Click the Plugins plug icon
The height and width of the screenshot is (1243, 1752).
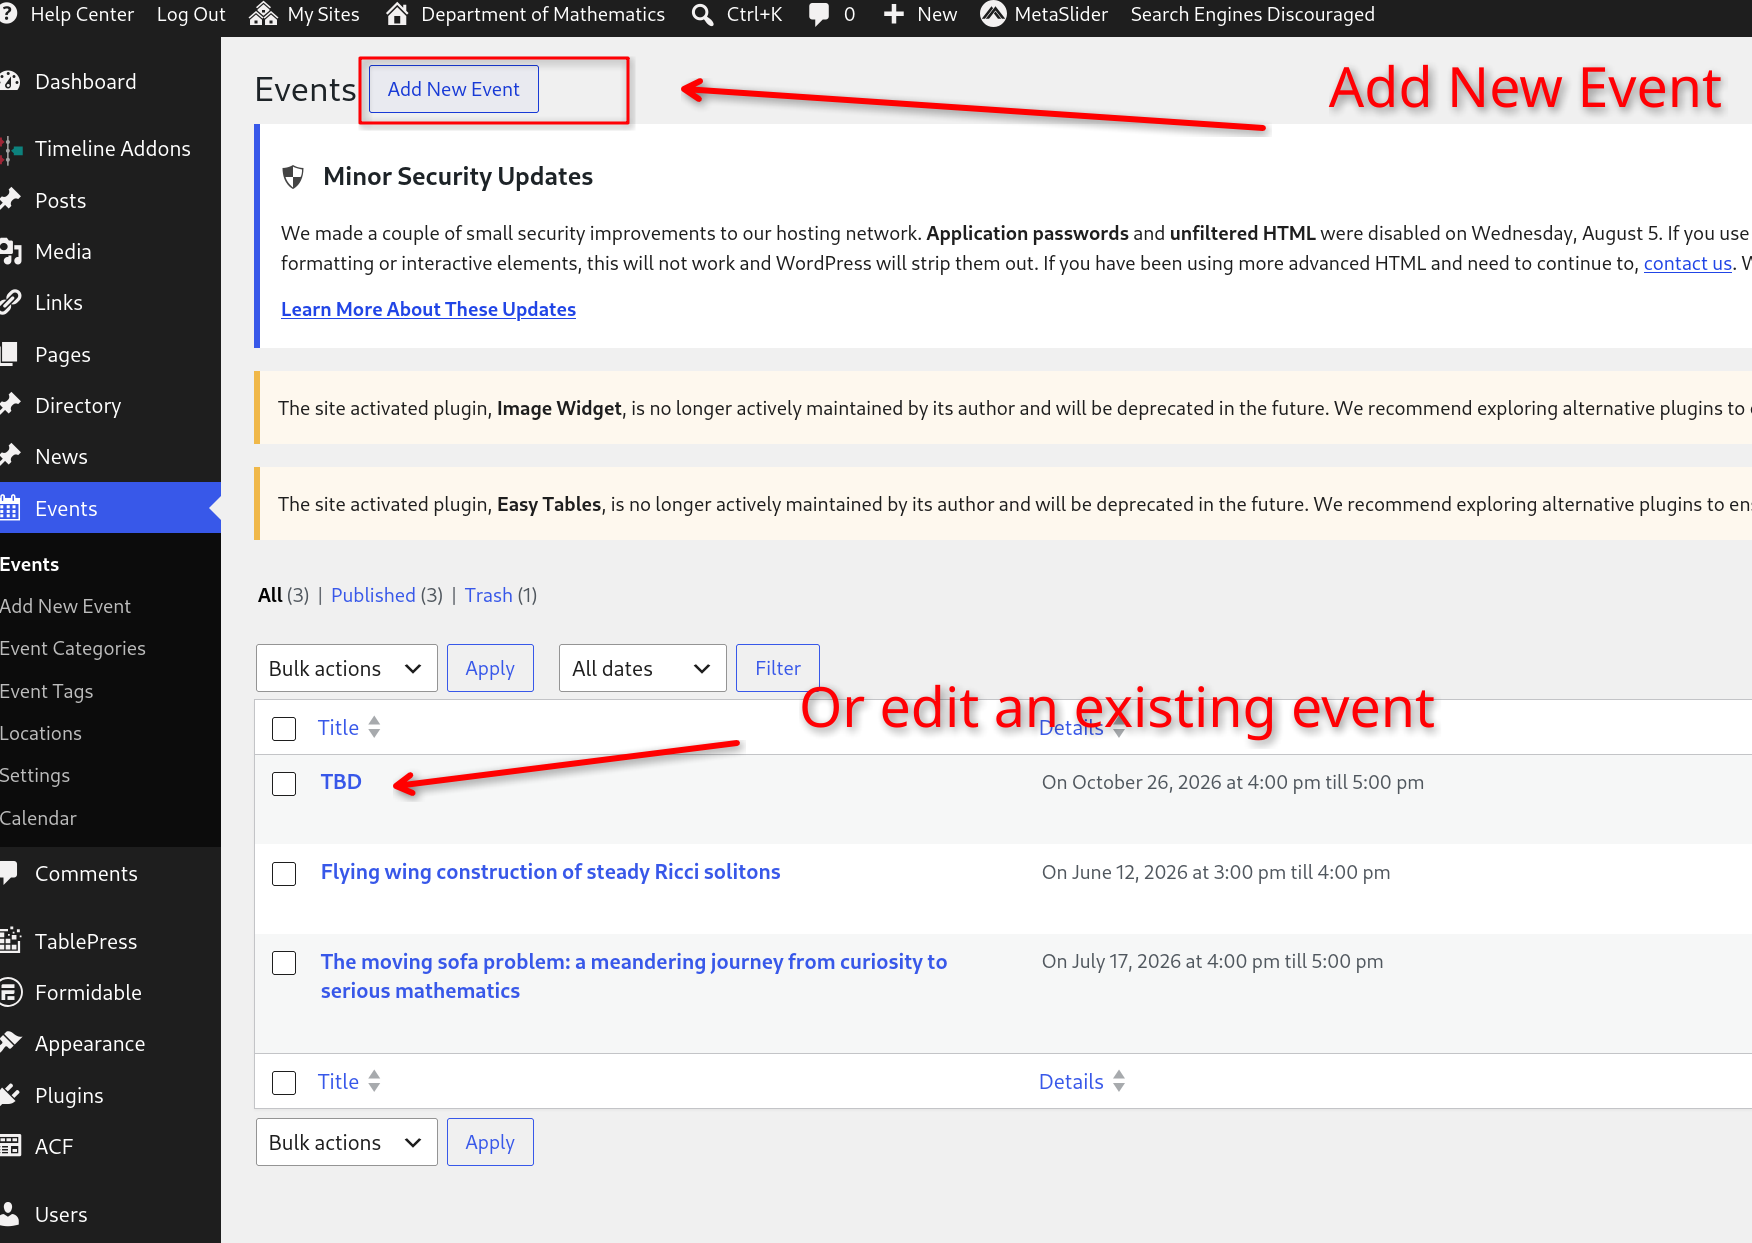click(x=10, y=1095)
